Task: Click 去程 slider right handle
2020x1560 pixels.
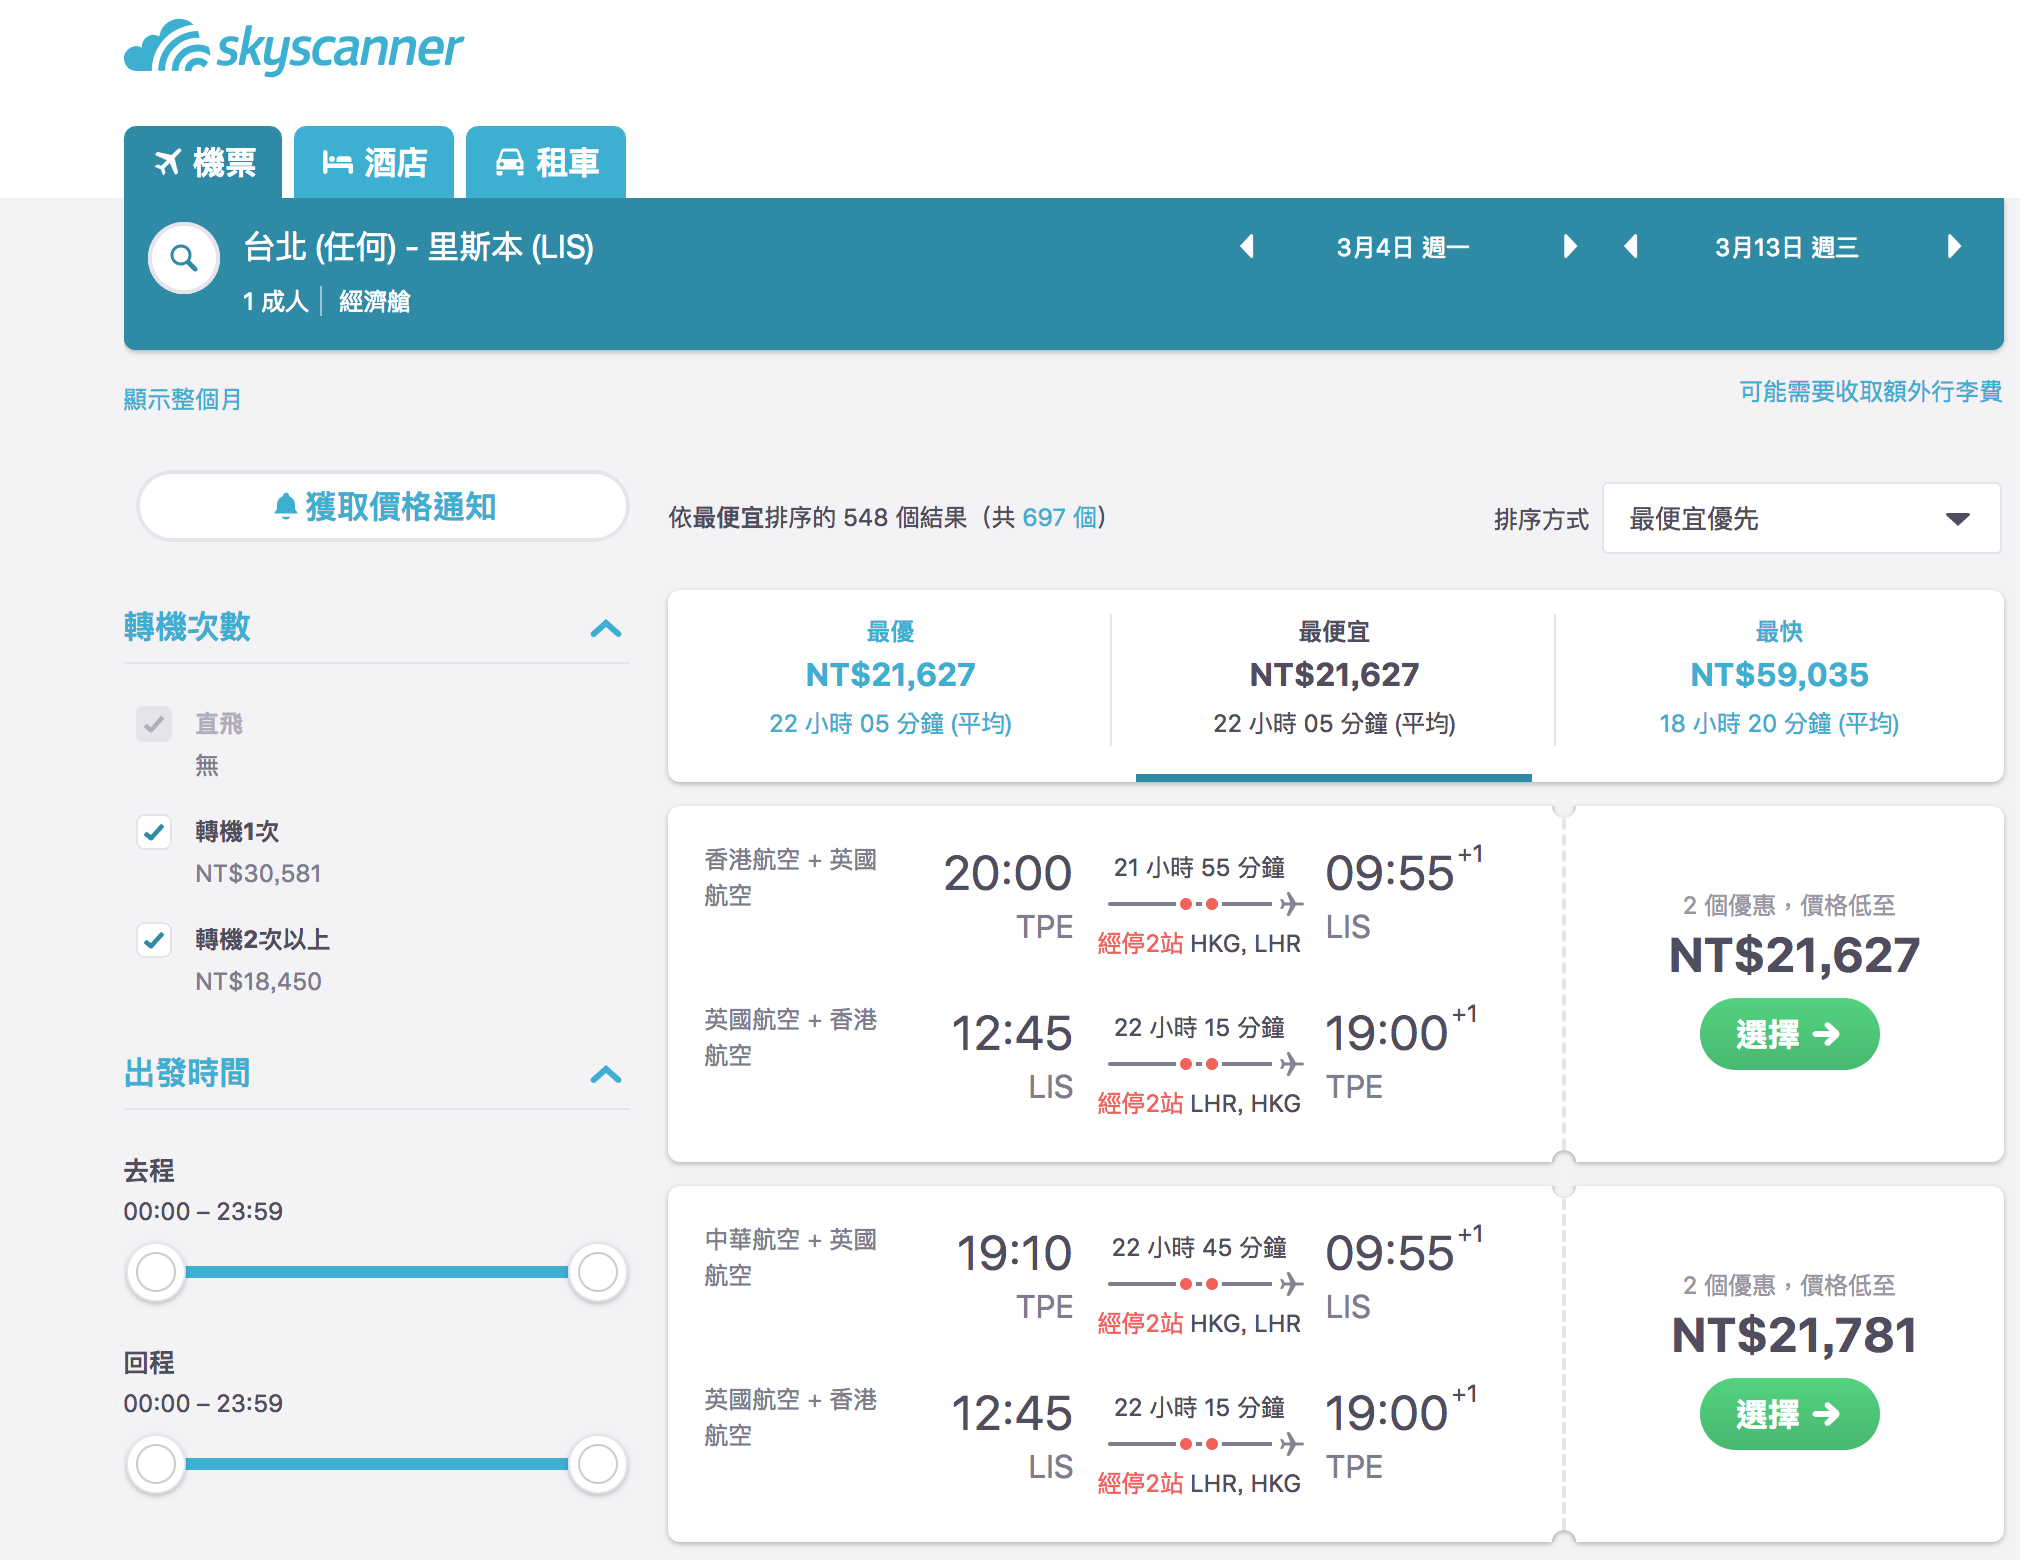Action: [598, 1272]
